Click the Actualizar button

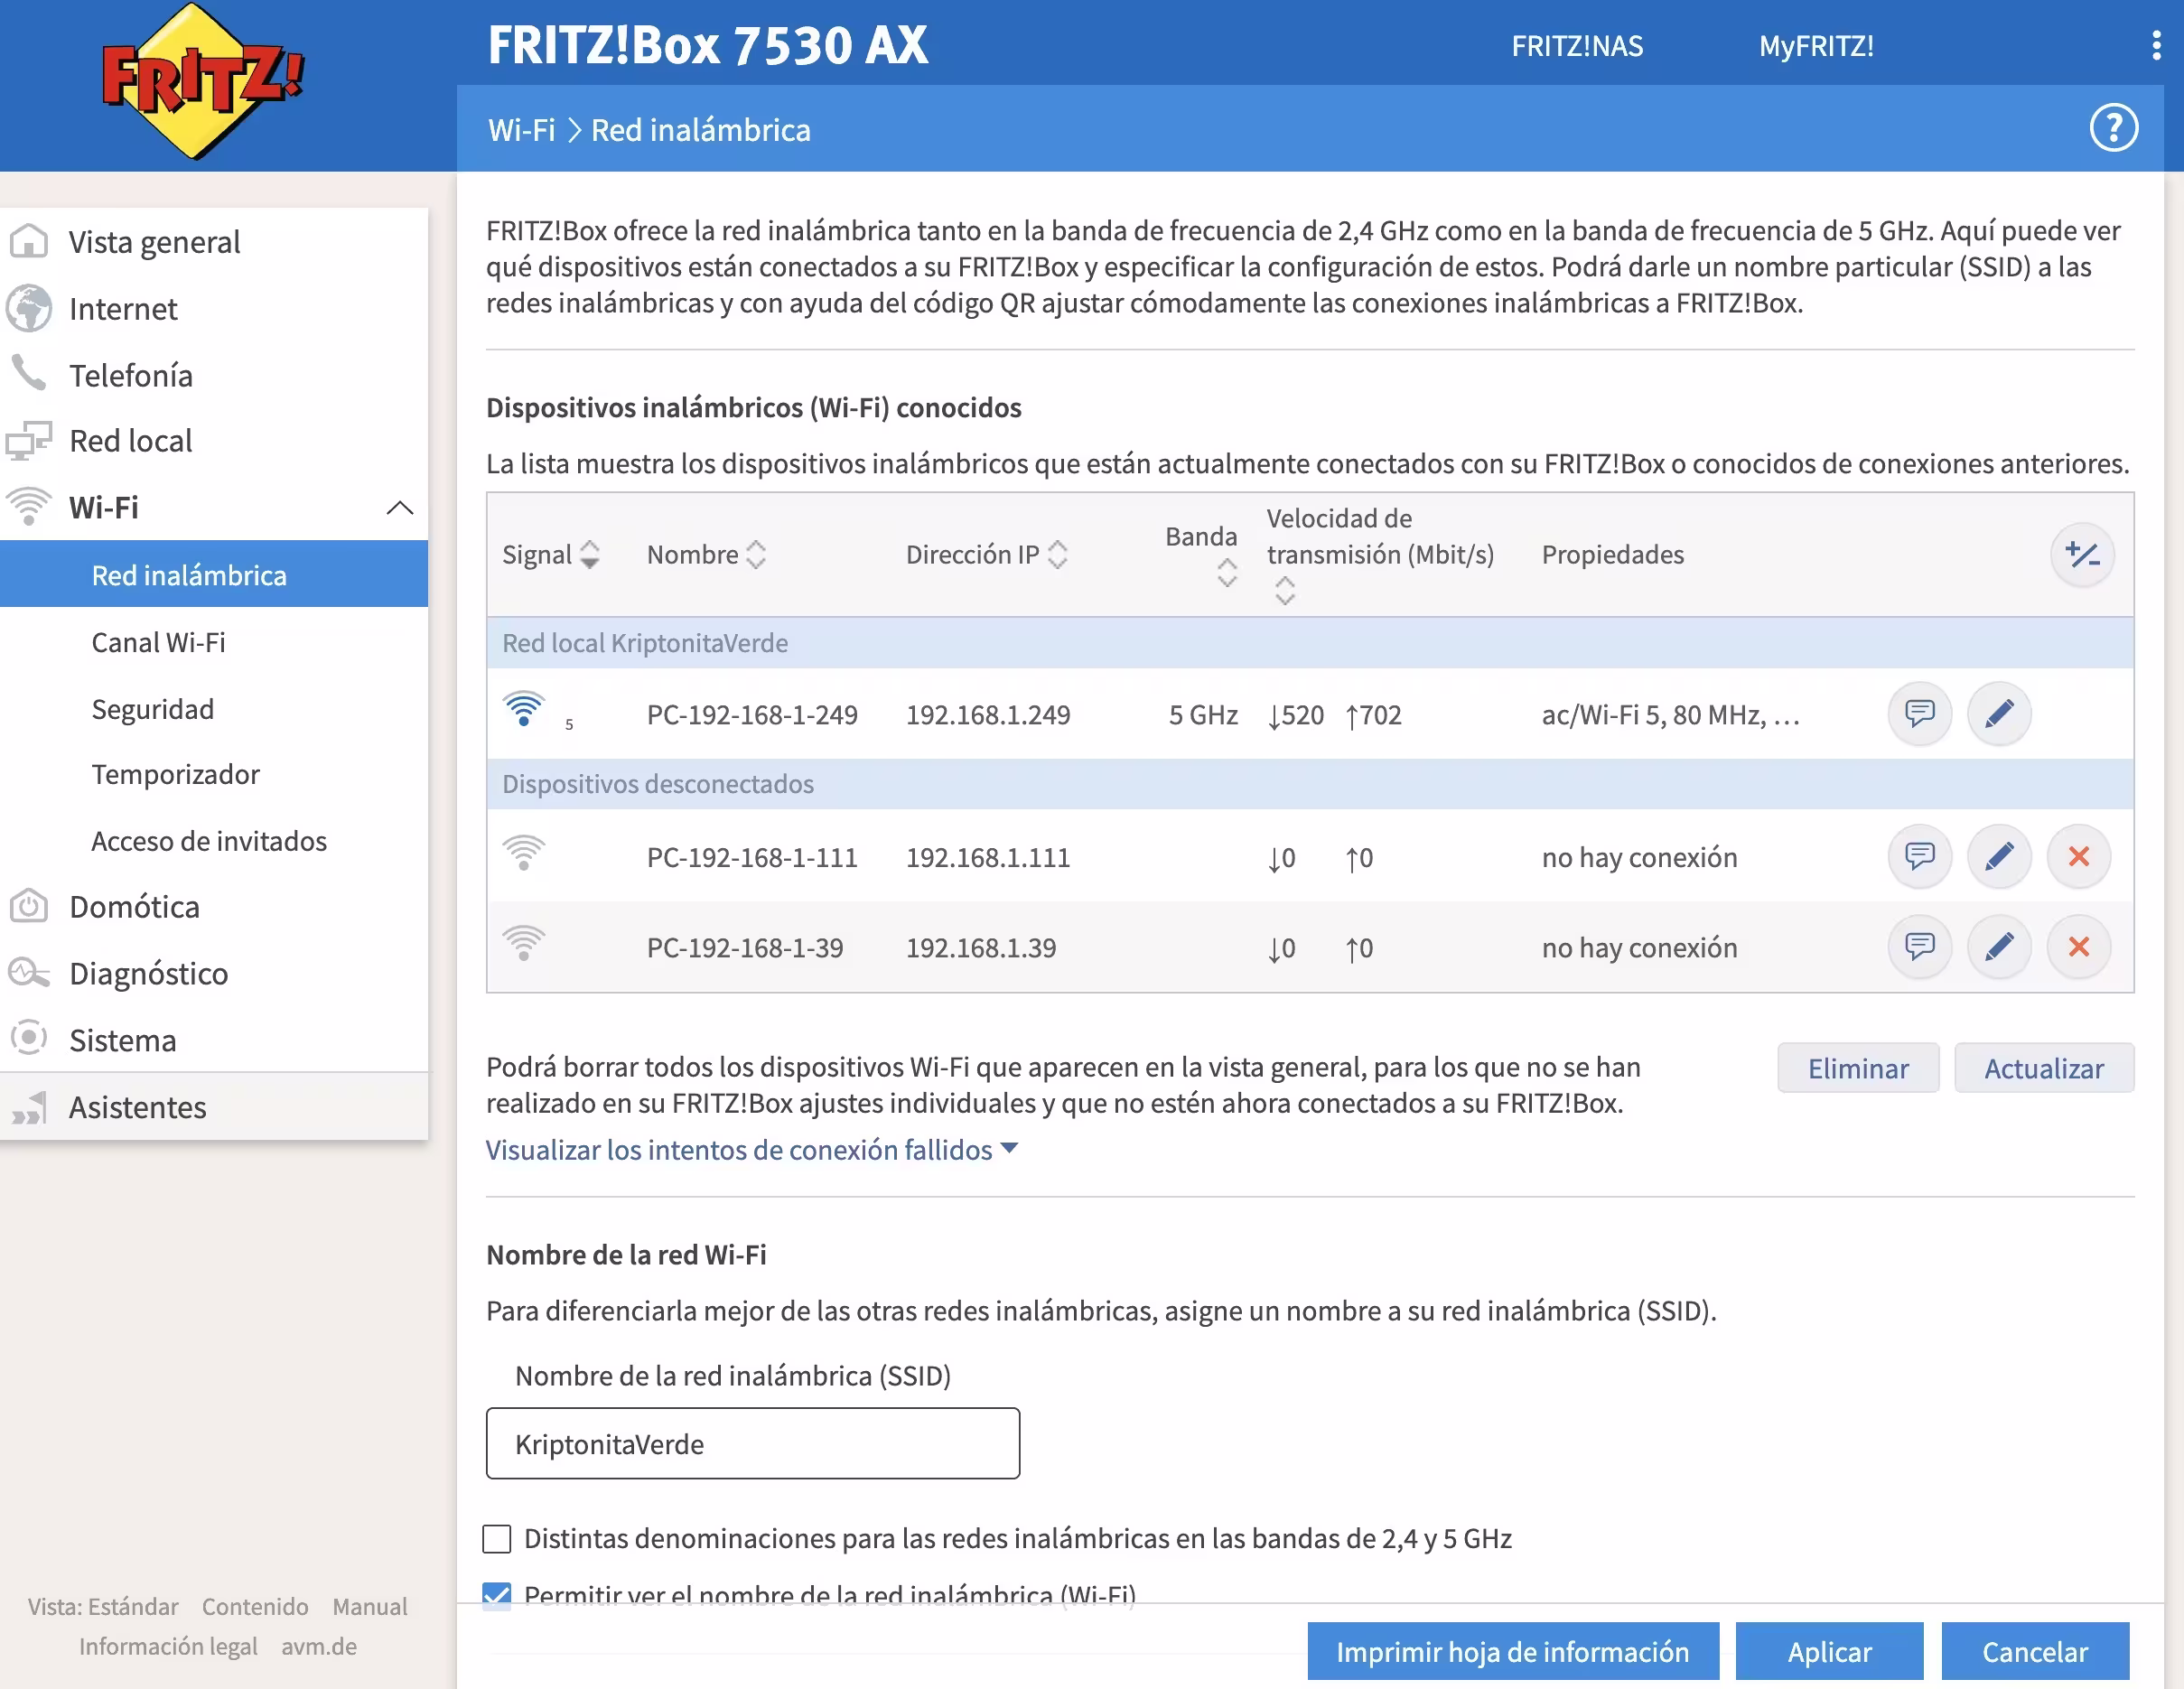2044,1068
